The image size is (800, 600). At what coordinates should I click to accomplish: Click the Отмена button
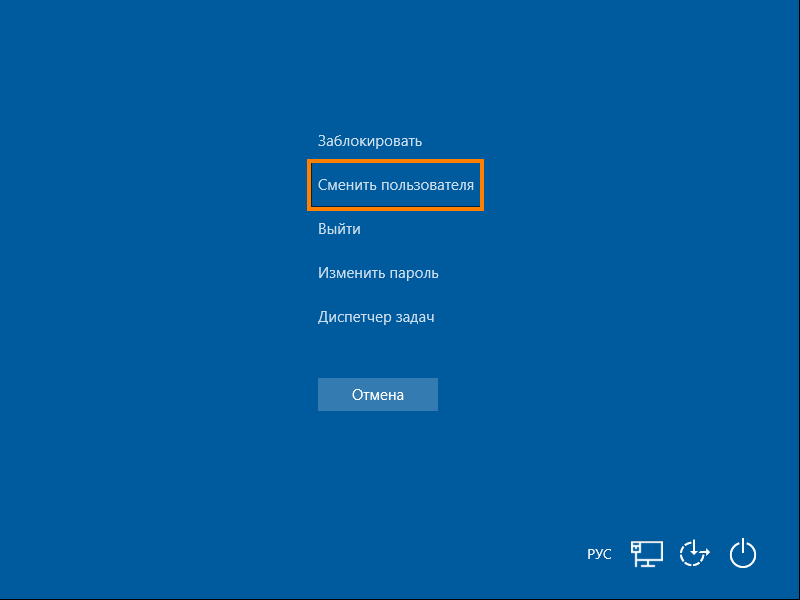[378, 394]
